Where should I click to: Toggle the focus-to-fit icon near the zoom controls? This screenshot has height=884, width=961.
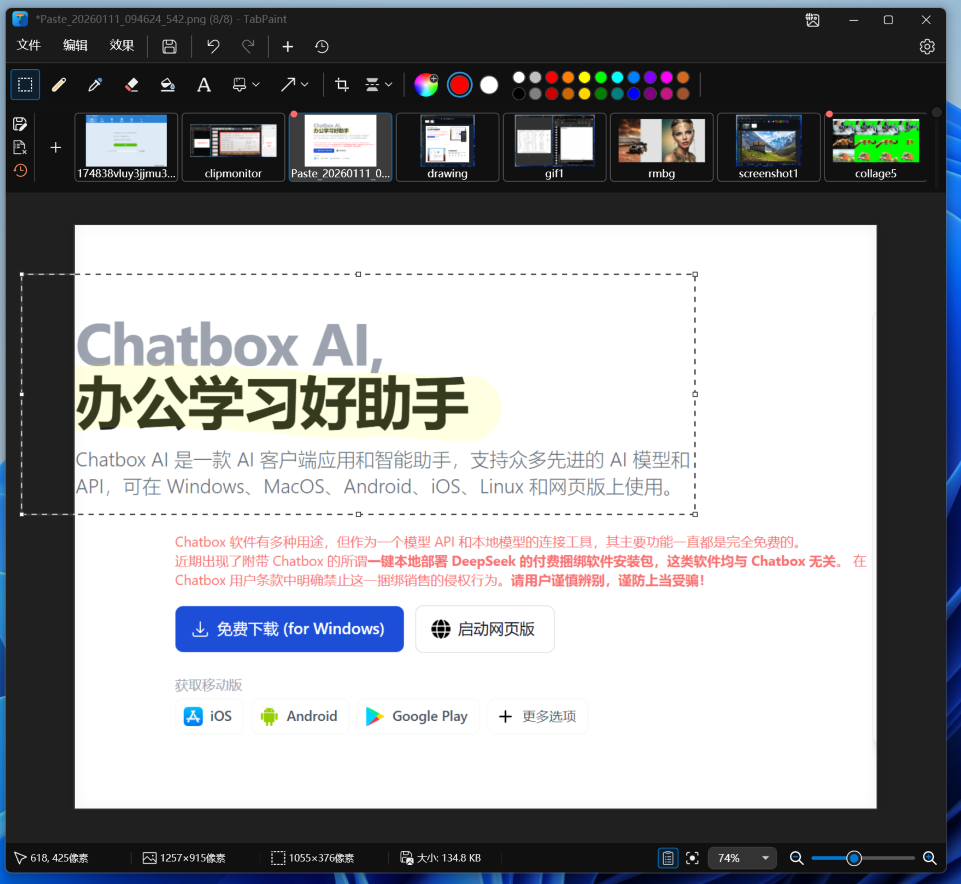click(x=692, y=858)
